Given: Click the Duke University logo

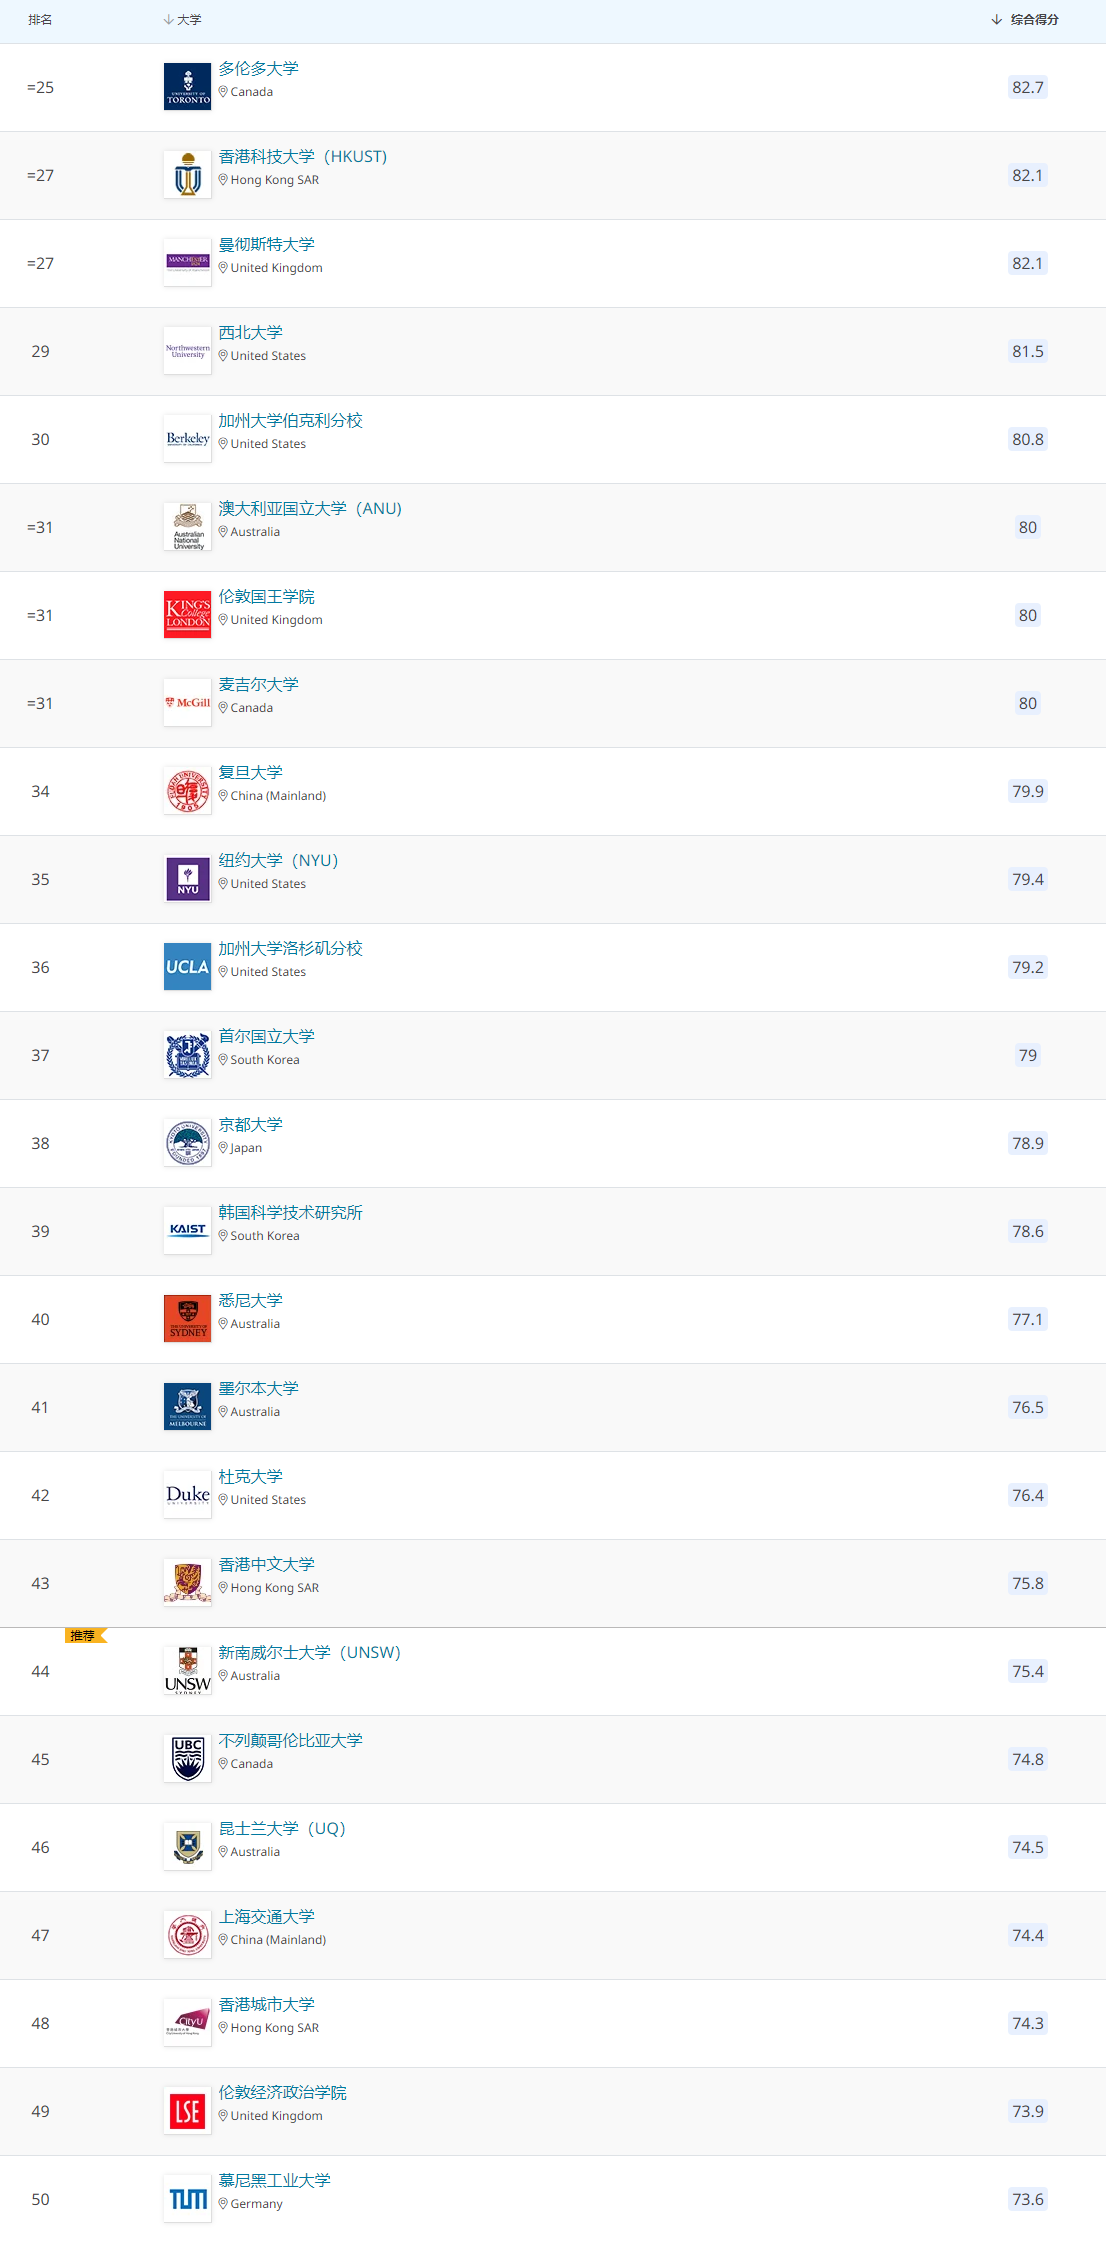Looking at the screenshot, I should [x=188, y=1495].
